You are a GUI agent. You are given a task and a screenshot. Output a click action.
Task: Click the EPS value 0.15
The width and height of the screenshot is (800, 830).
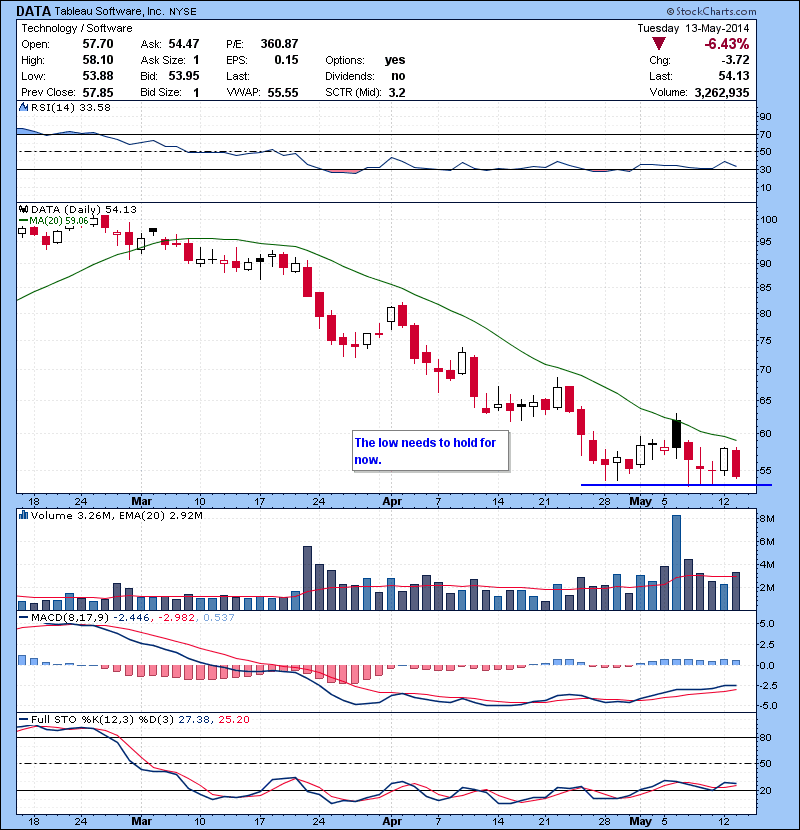[286, 60]
